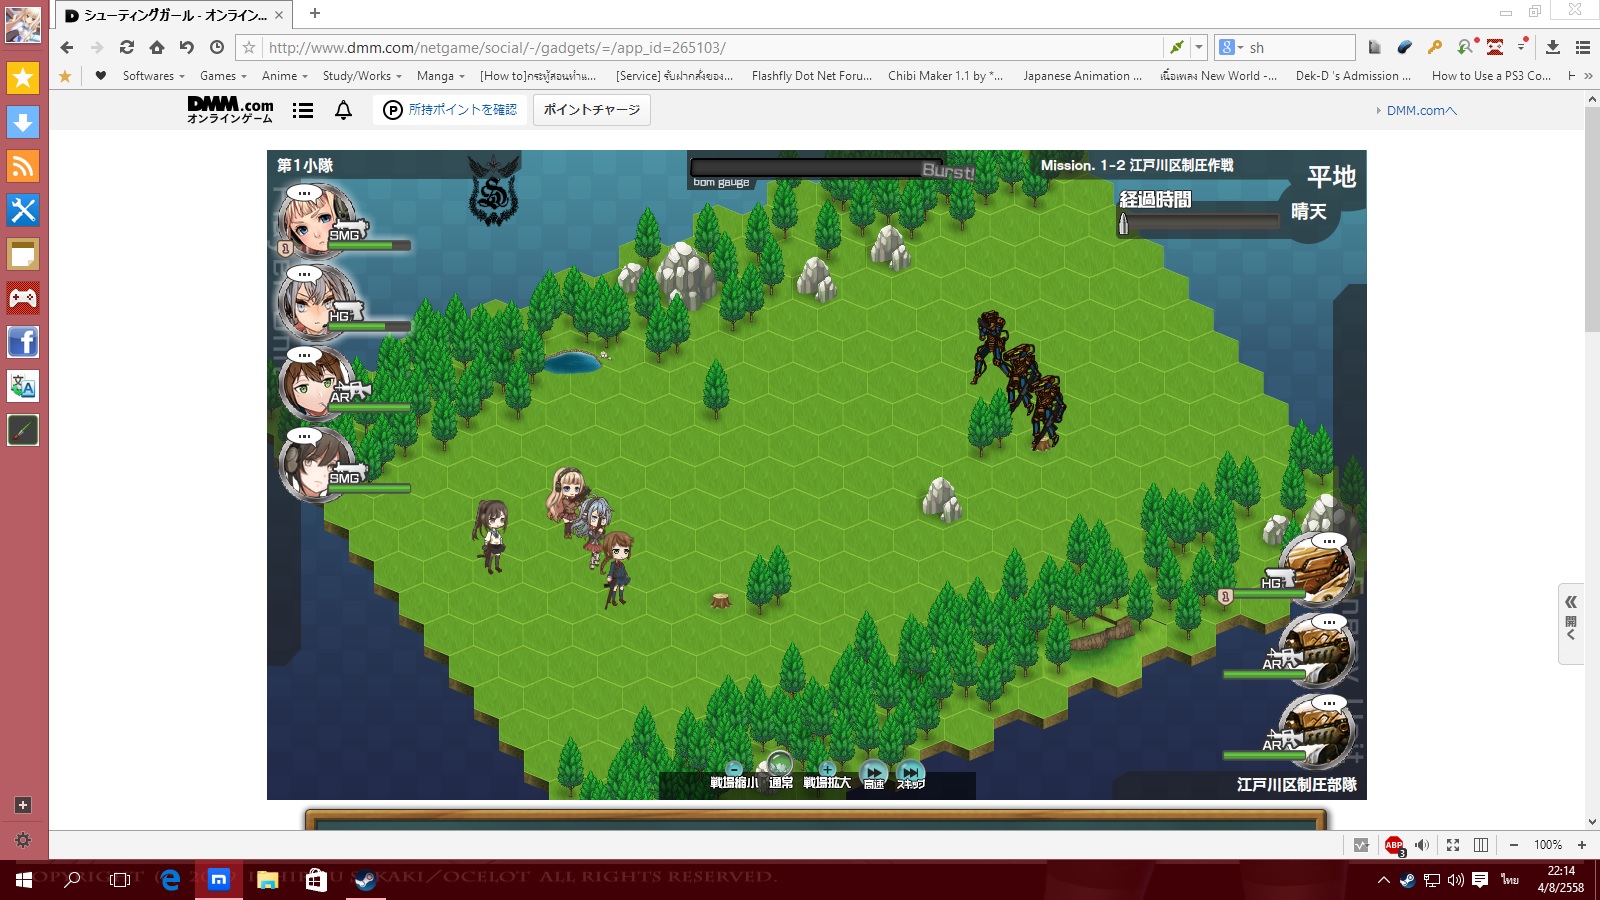Open DMM menu list icon
The width and height of the screenshot is (1600, 900).
pos(303,110)
